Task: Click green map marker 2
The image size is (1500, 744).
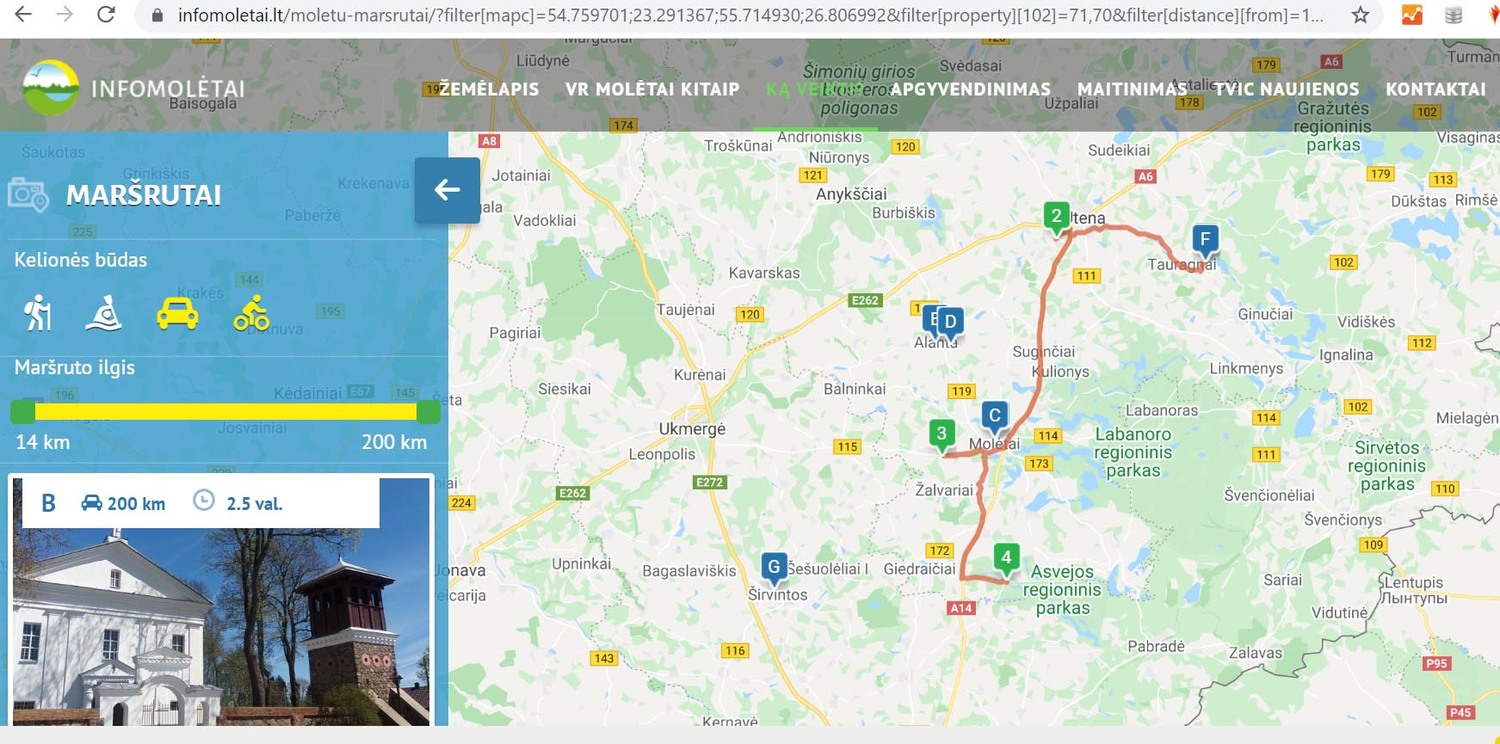Action: point(1055,216)
